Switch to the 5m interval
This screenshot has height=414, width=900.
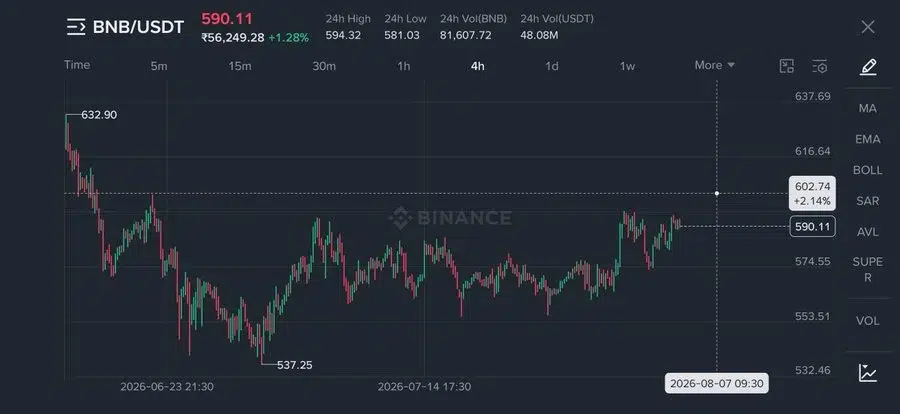point(159,66)
